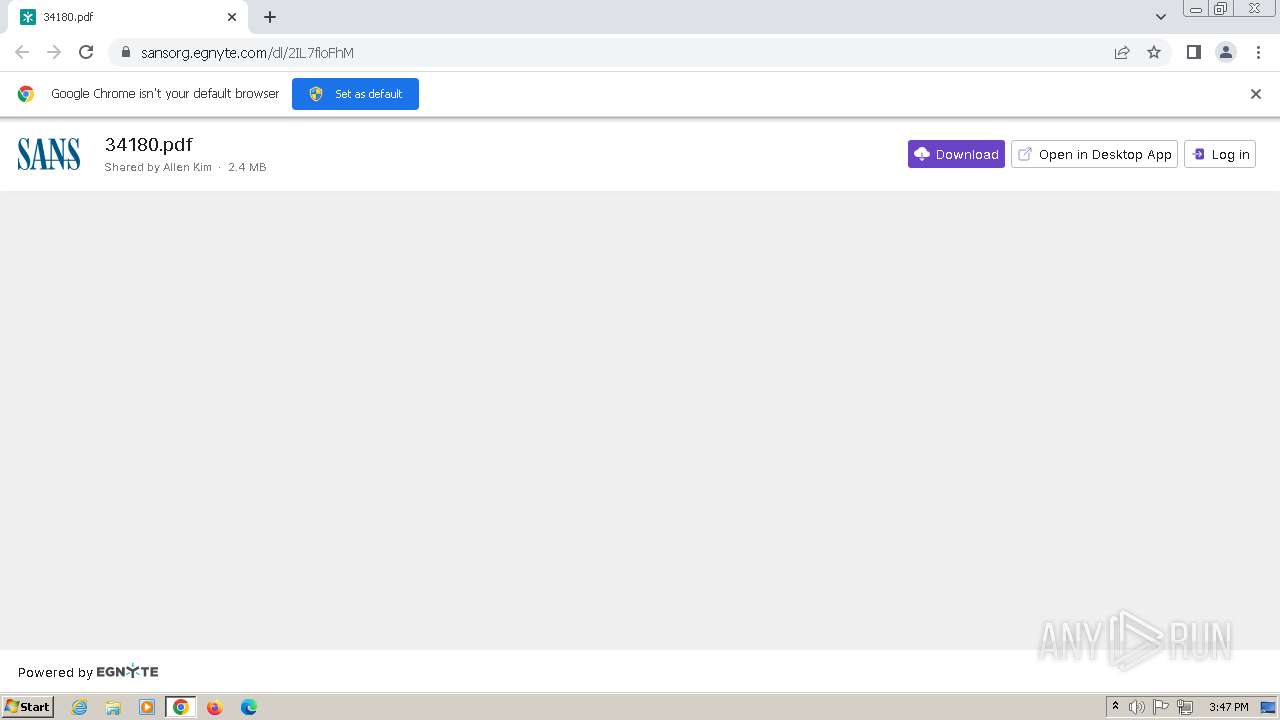The height and width of the screenshot is (720, 1280).
Task: Share this page icon
Action: [x=1122, y=52]
